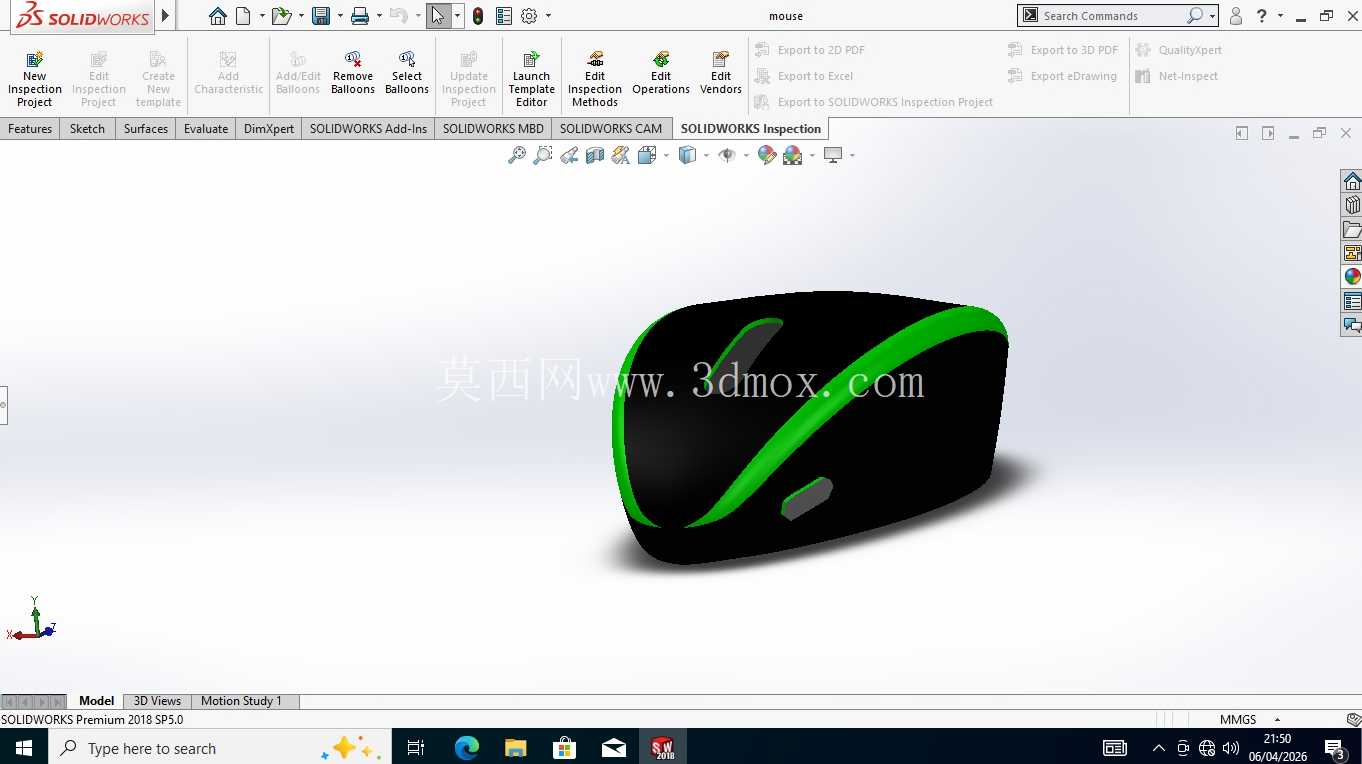Click the Help question mark icon
1362x764 pixels.
tap(1262, 16)
